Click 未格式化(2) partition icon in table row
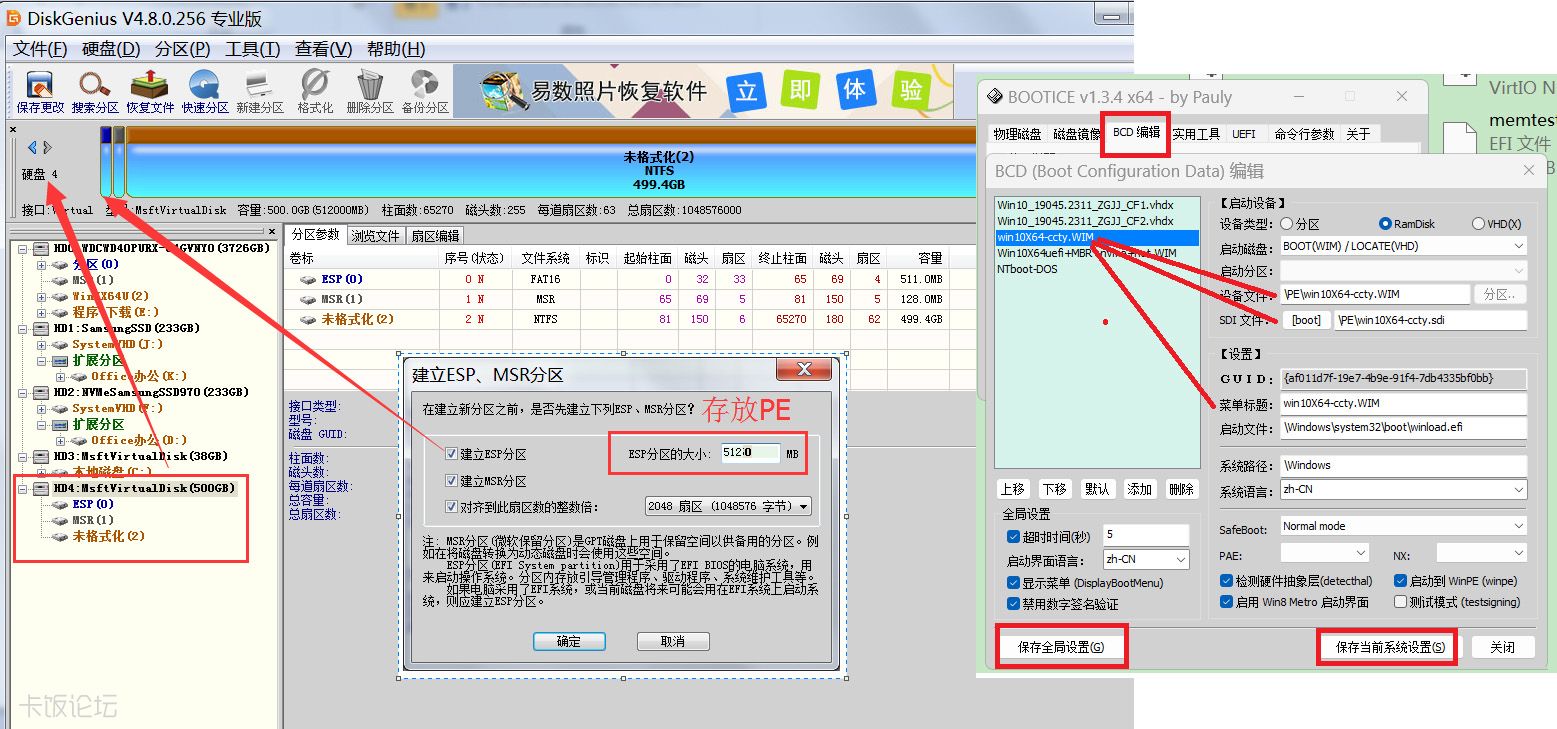Viewport: 1557px width, 729px height. click(x=308, y=319)
